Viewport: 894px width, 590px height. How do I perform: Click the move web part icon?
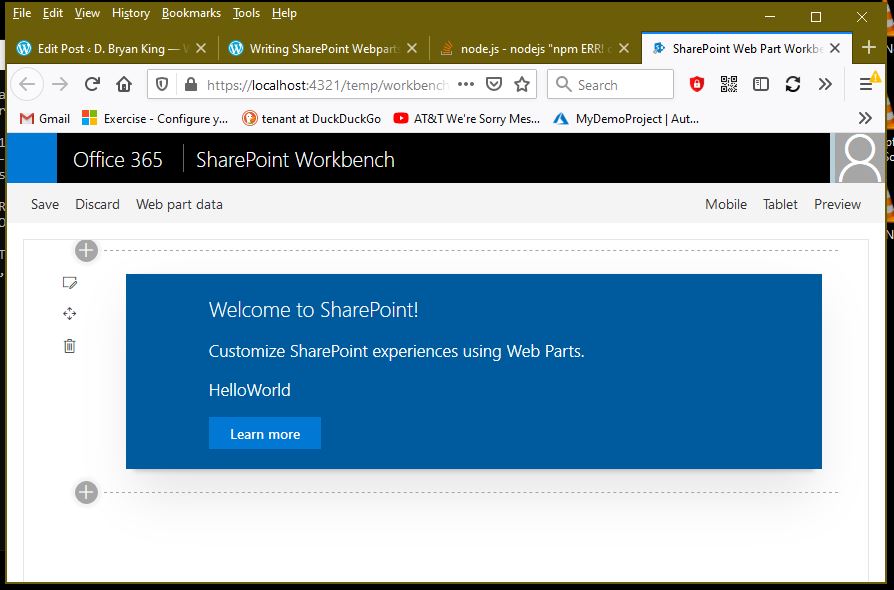pos(69,314)
